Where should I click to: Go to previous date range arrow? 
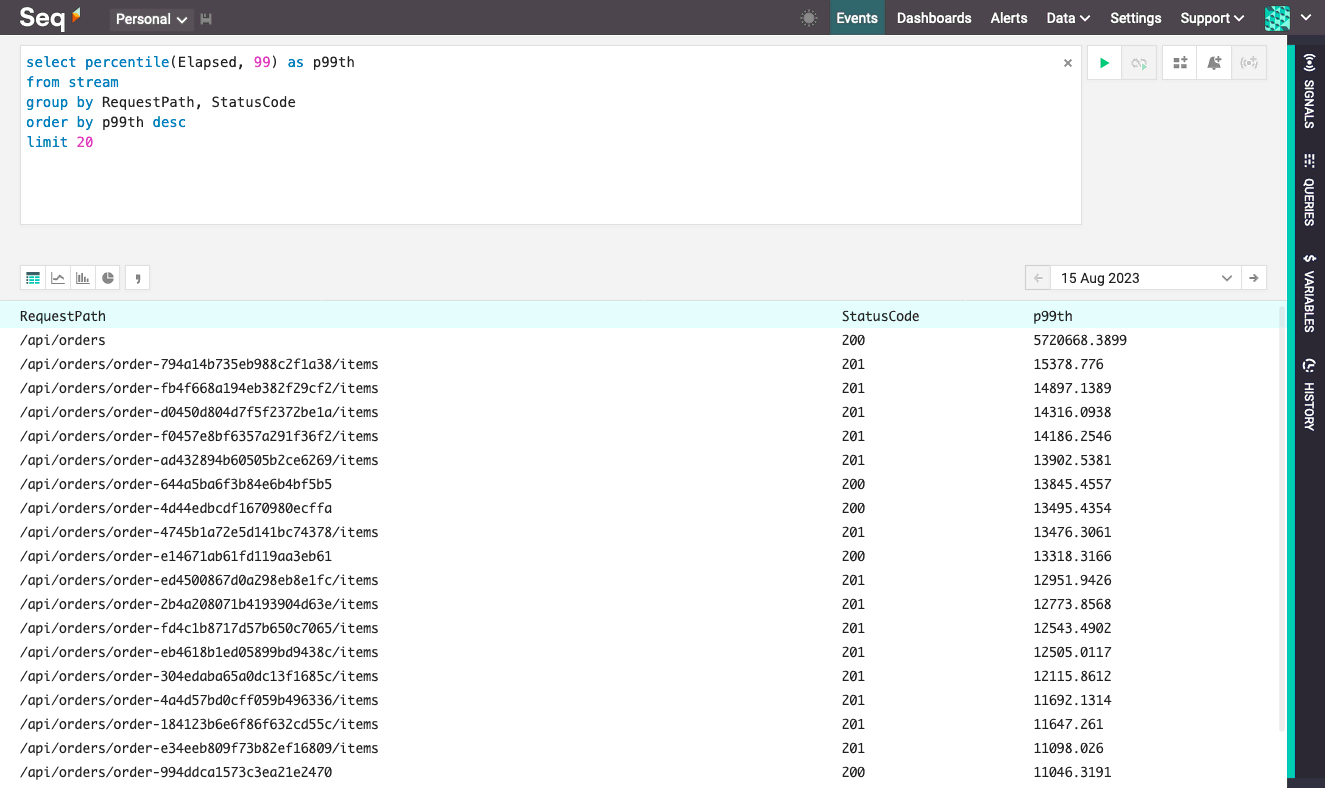1038,278
